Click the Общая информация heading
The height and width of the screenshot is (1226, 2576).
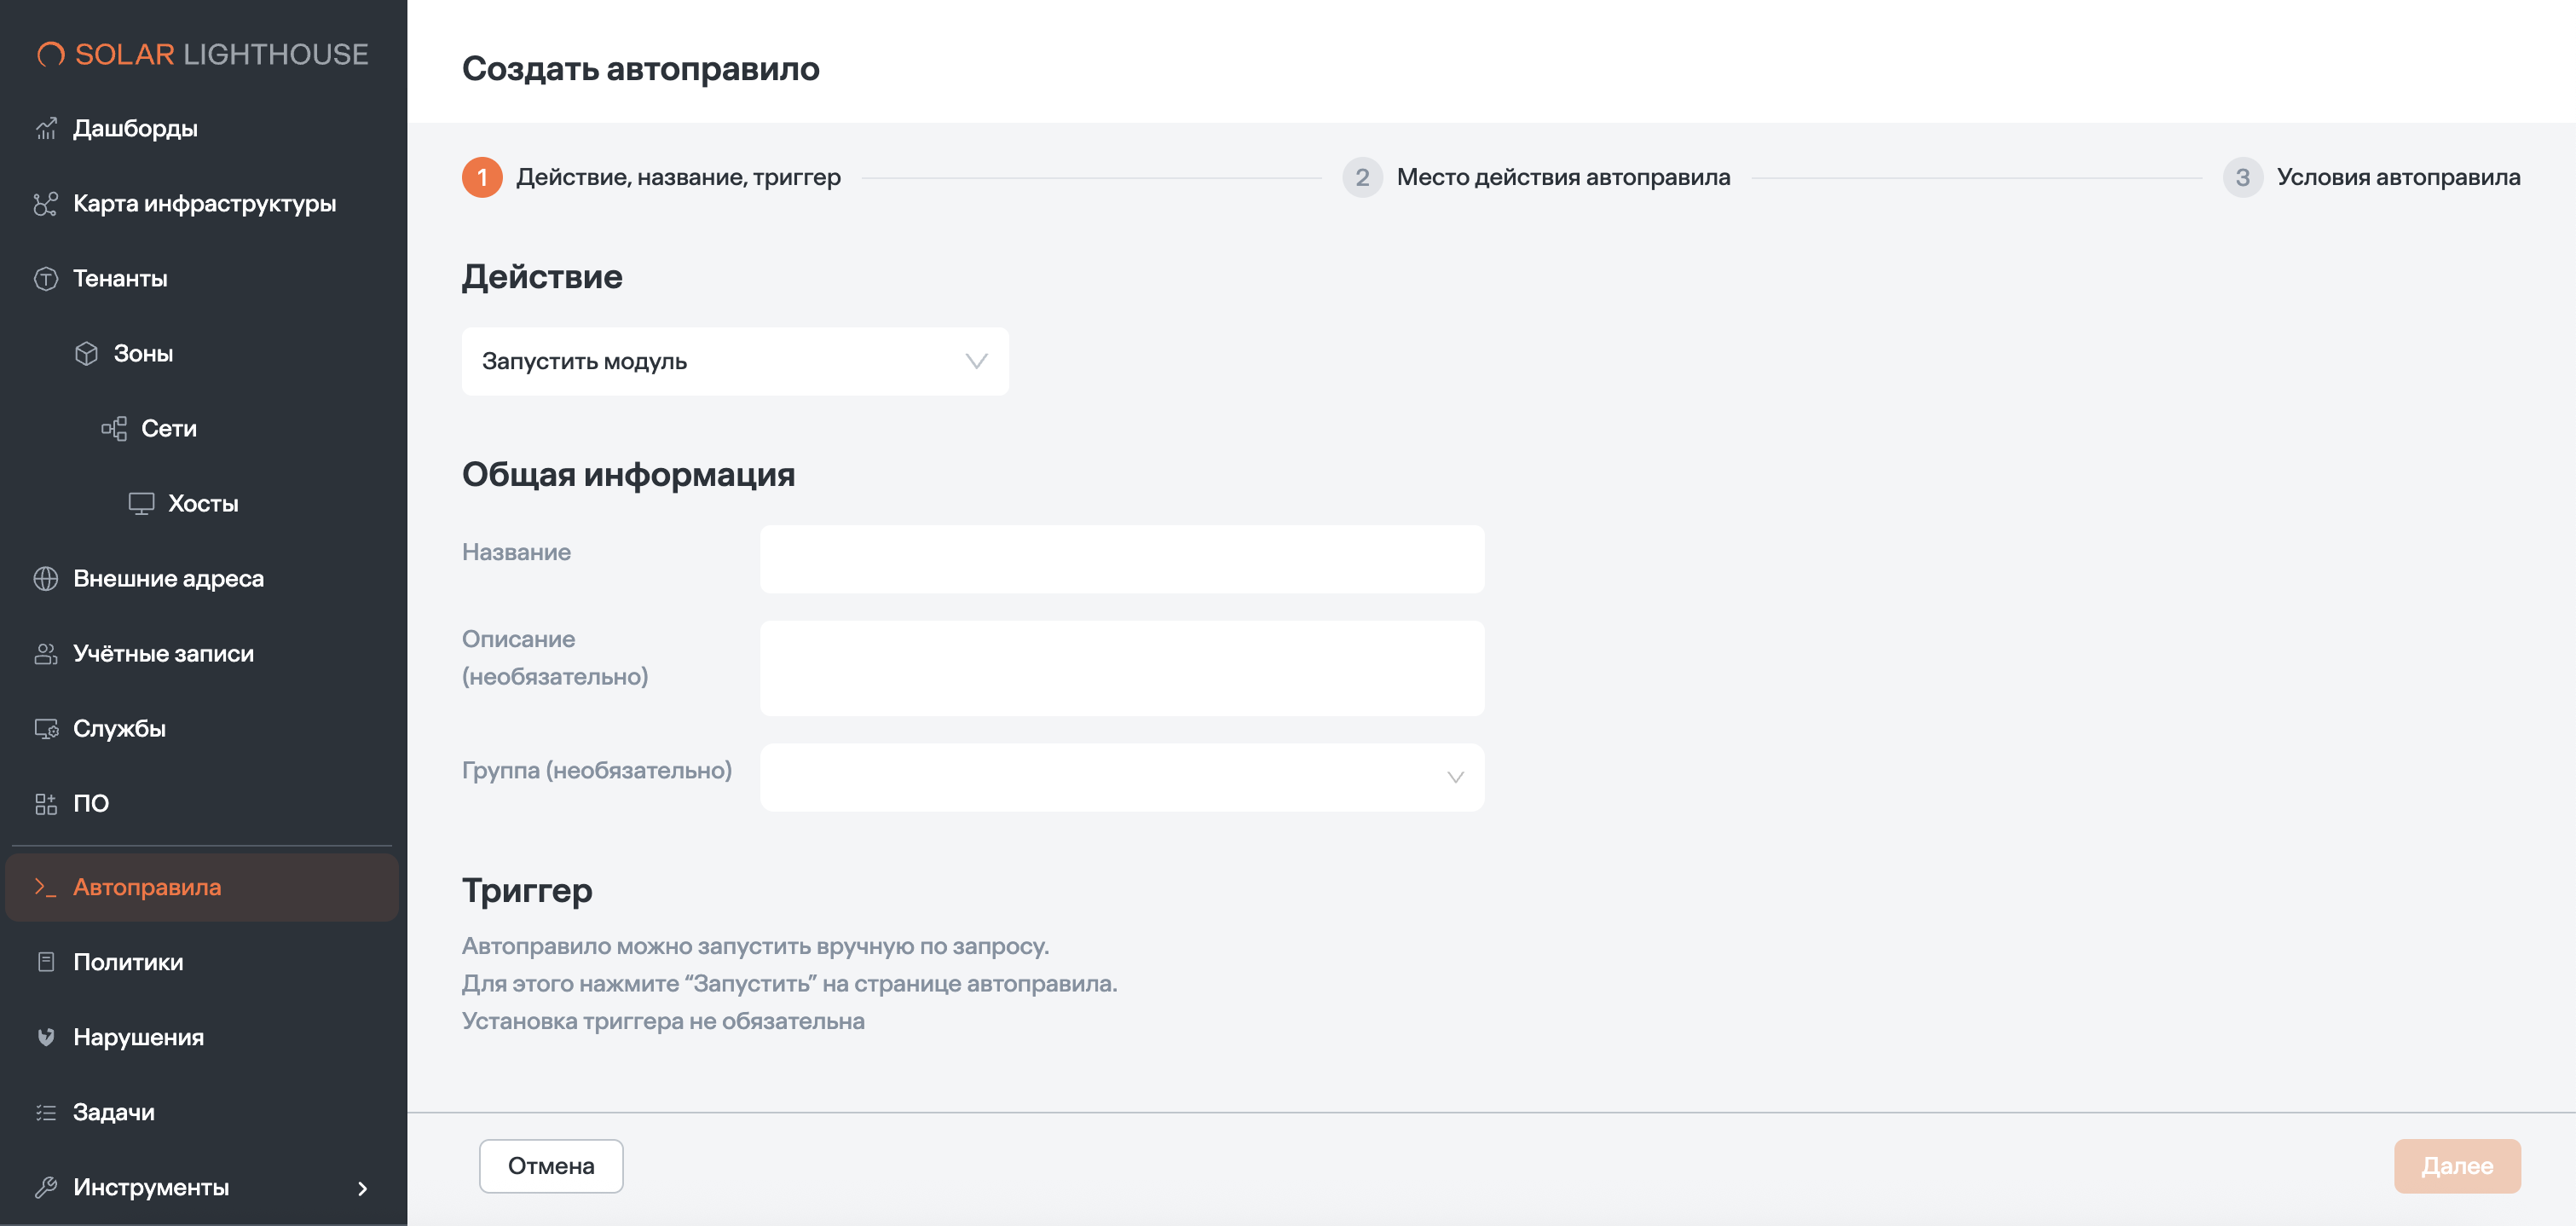click(628, 475)
